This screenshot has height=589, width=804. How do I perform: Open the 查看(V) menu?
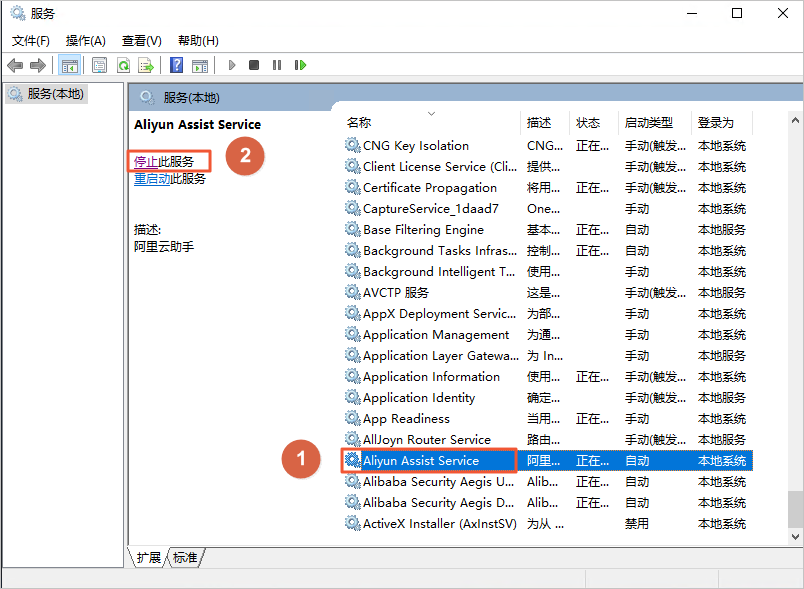141,40
